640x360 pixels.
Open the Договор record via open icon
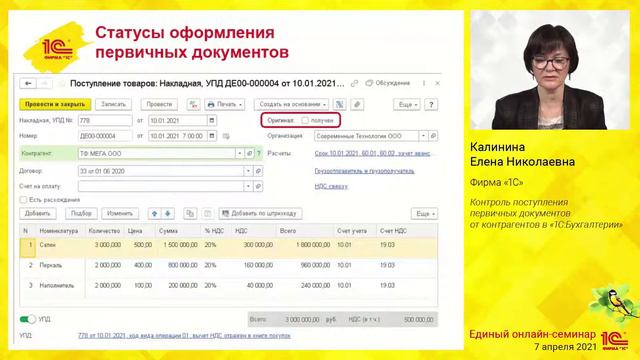pos(258,171)
